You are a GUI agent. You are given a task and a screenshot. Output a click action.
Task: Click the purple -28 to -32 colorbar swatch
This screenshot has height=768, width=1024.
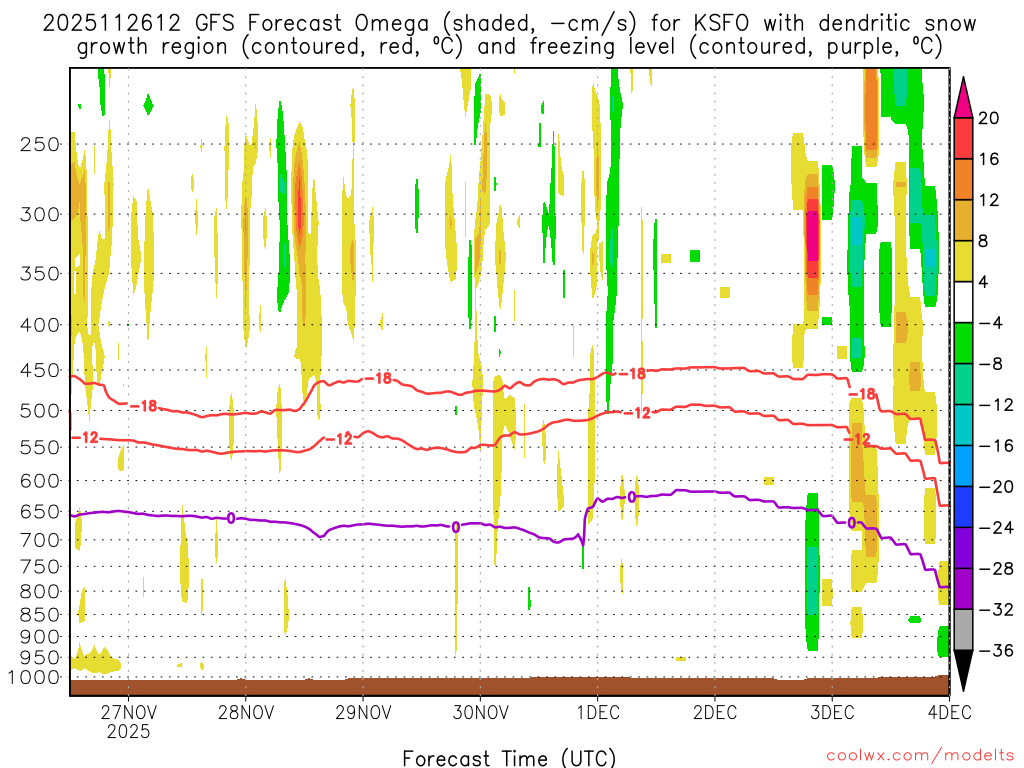(963, 589)
